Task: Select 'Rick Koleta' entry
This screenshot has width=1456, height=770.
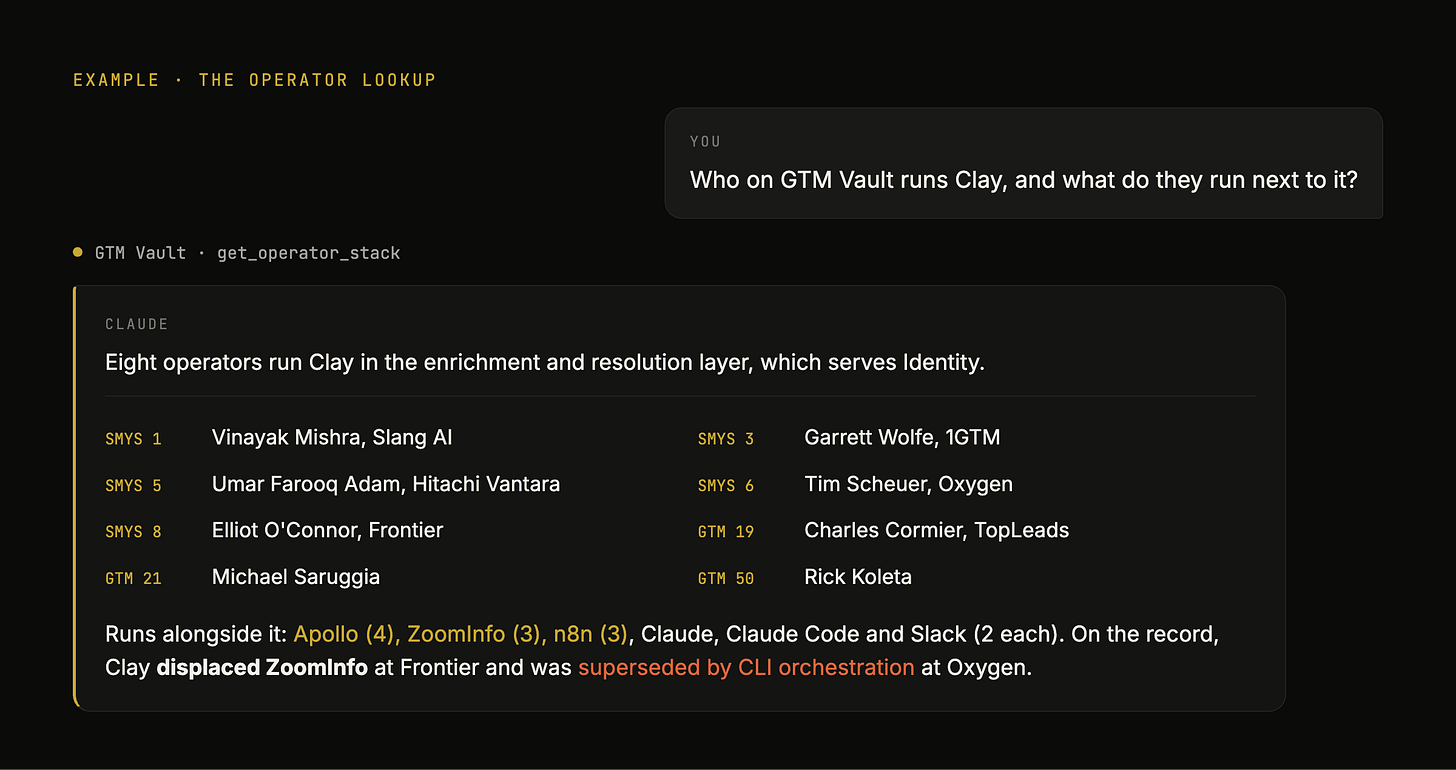Action: point(858,577)
